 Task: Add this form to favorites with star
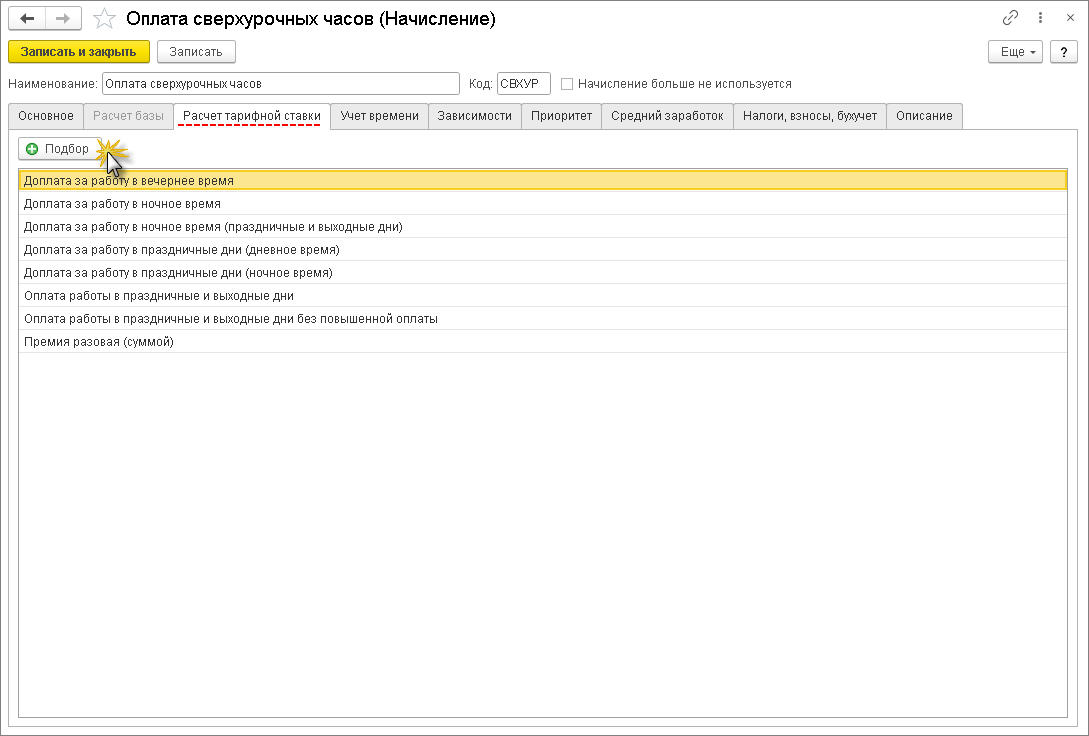tap(104, 19)
